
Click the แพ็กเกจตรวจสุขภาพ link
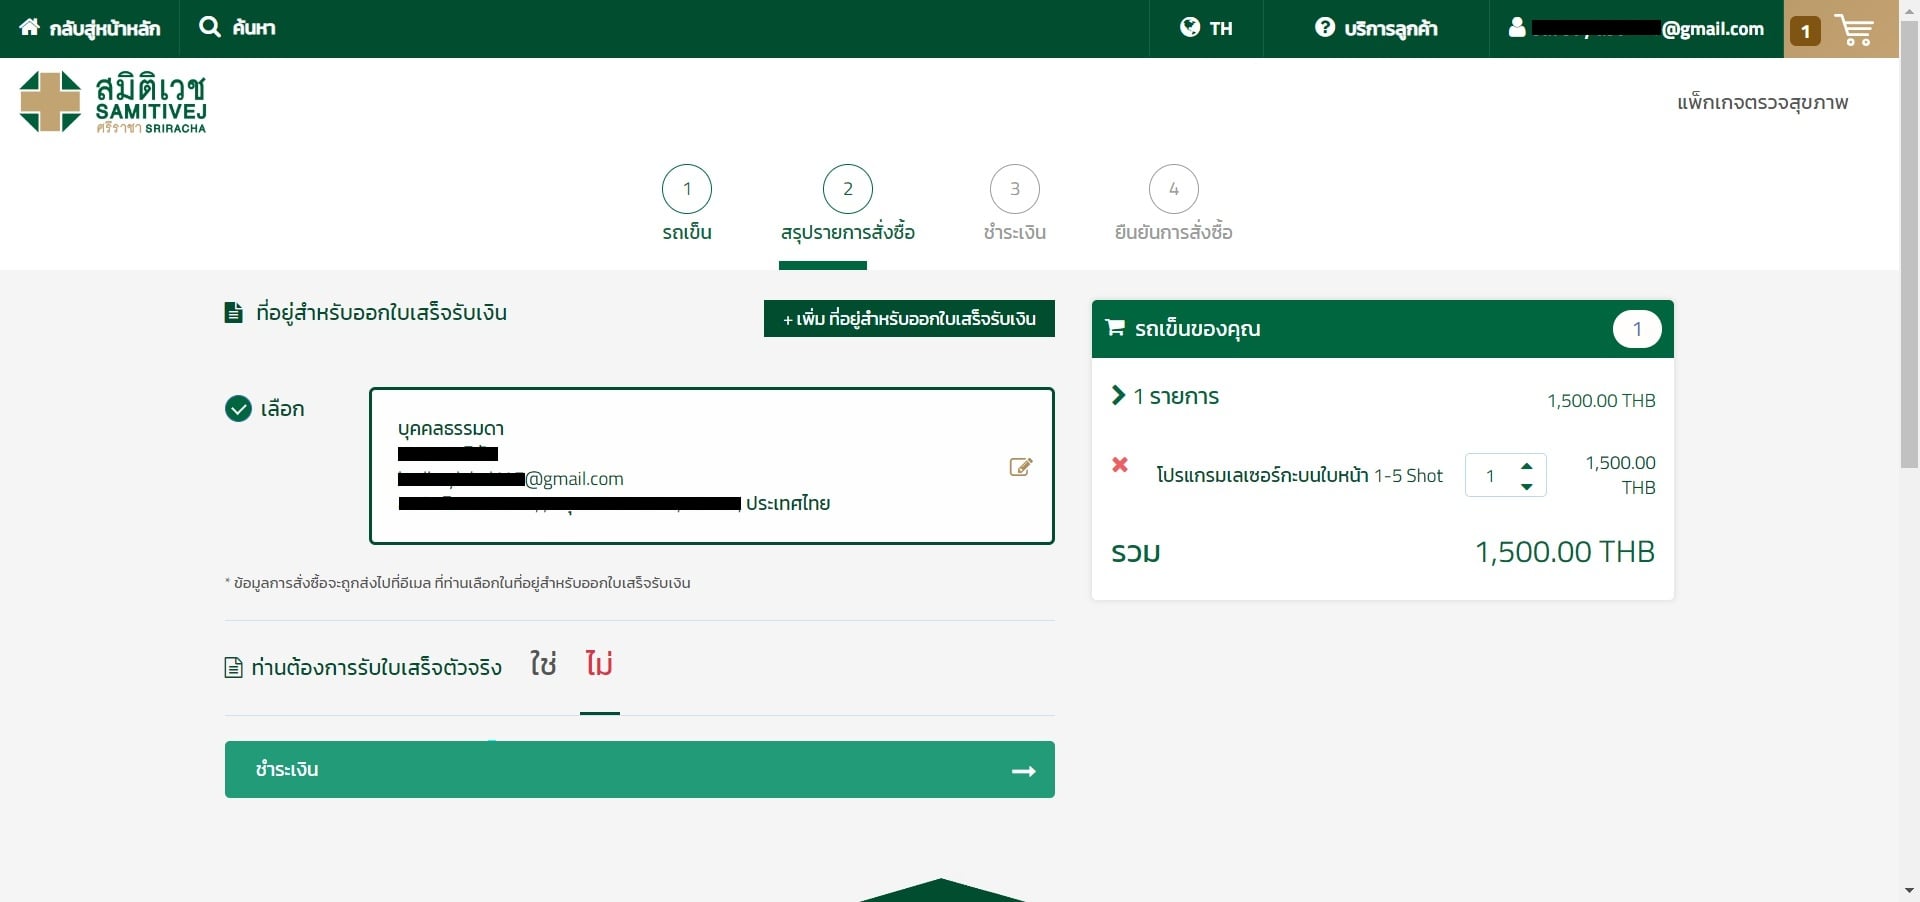(1762, 102)
